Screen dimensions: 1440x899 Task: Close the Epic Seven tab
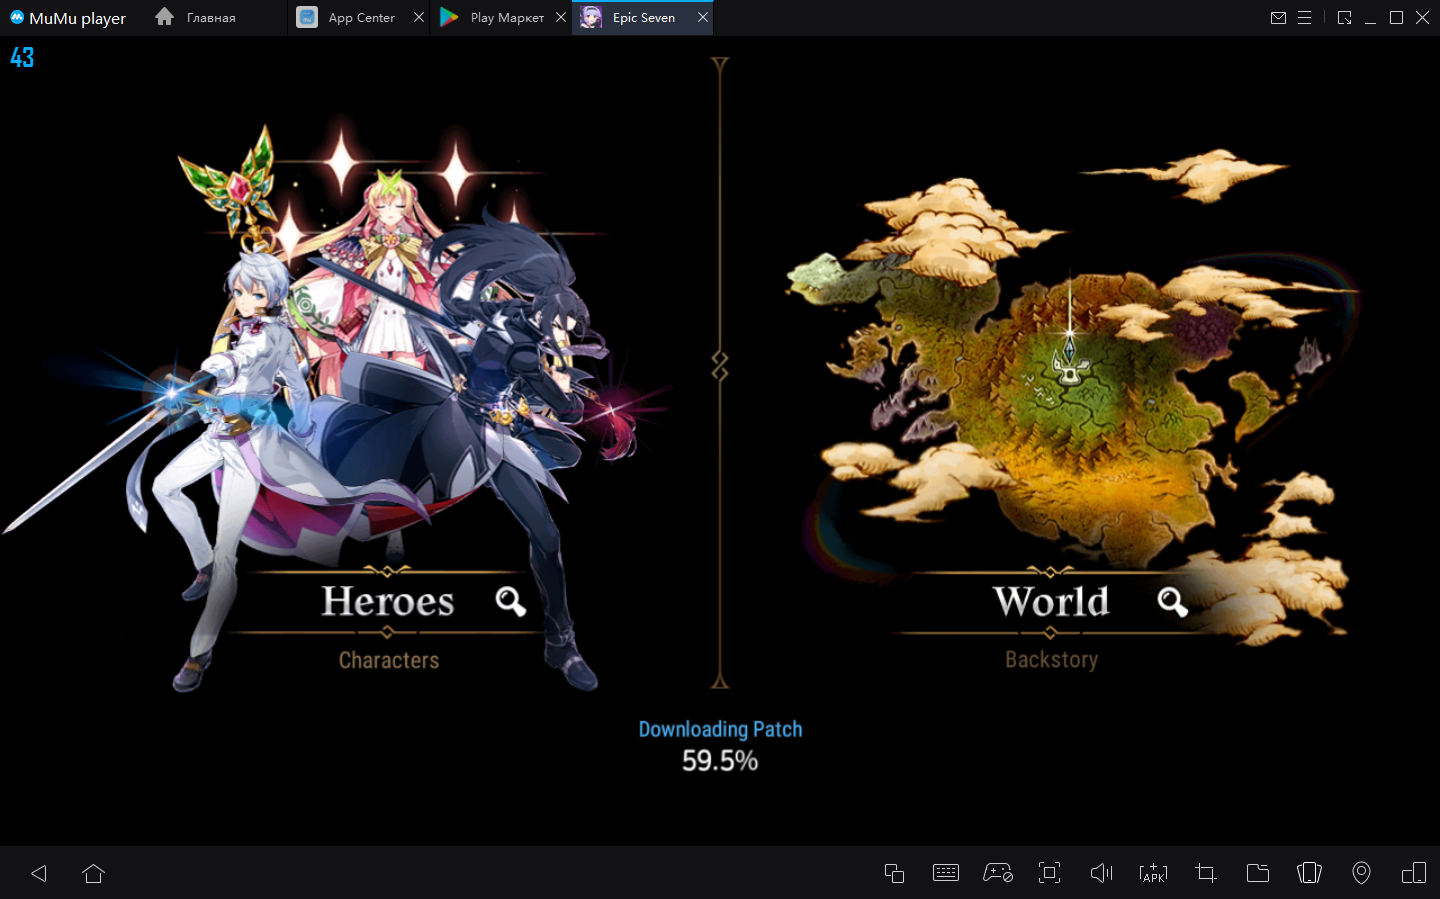pyautogui.click(x=703, y=17)
